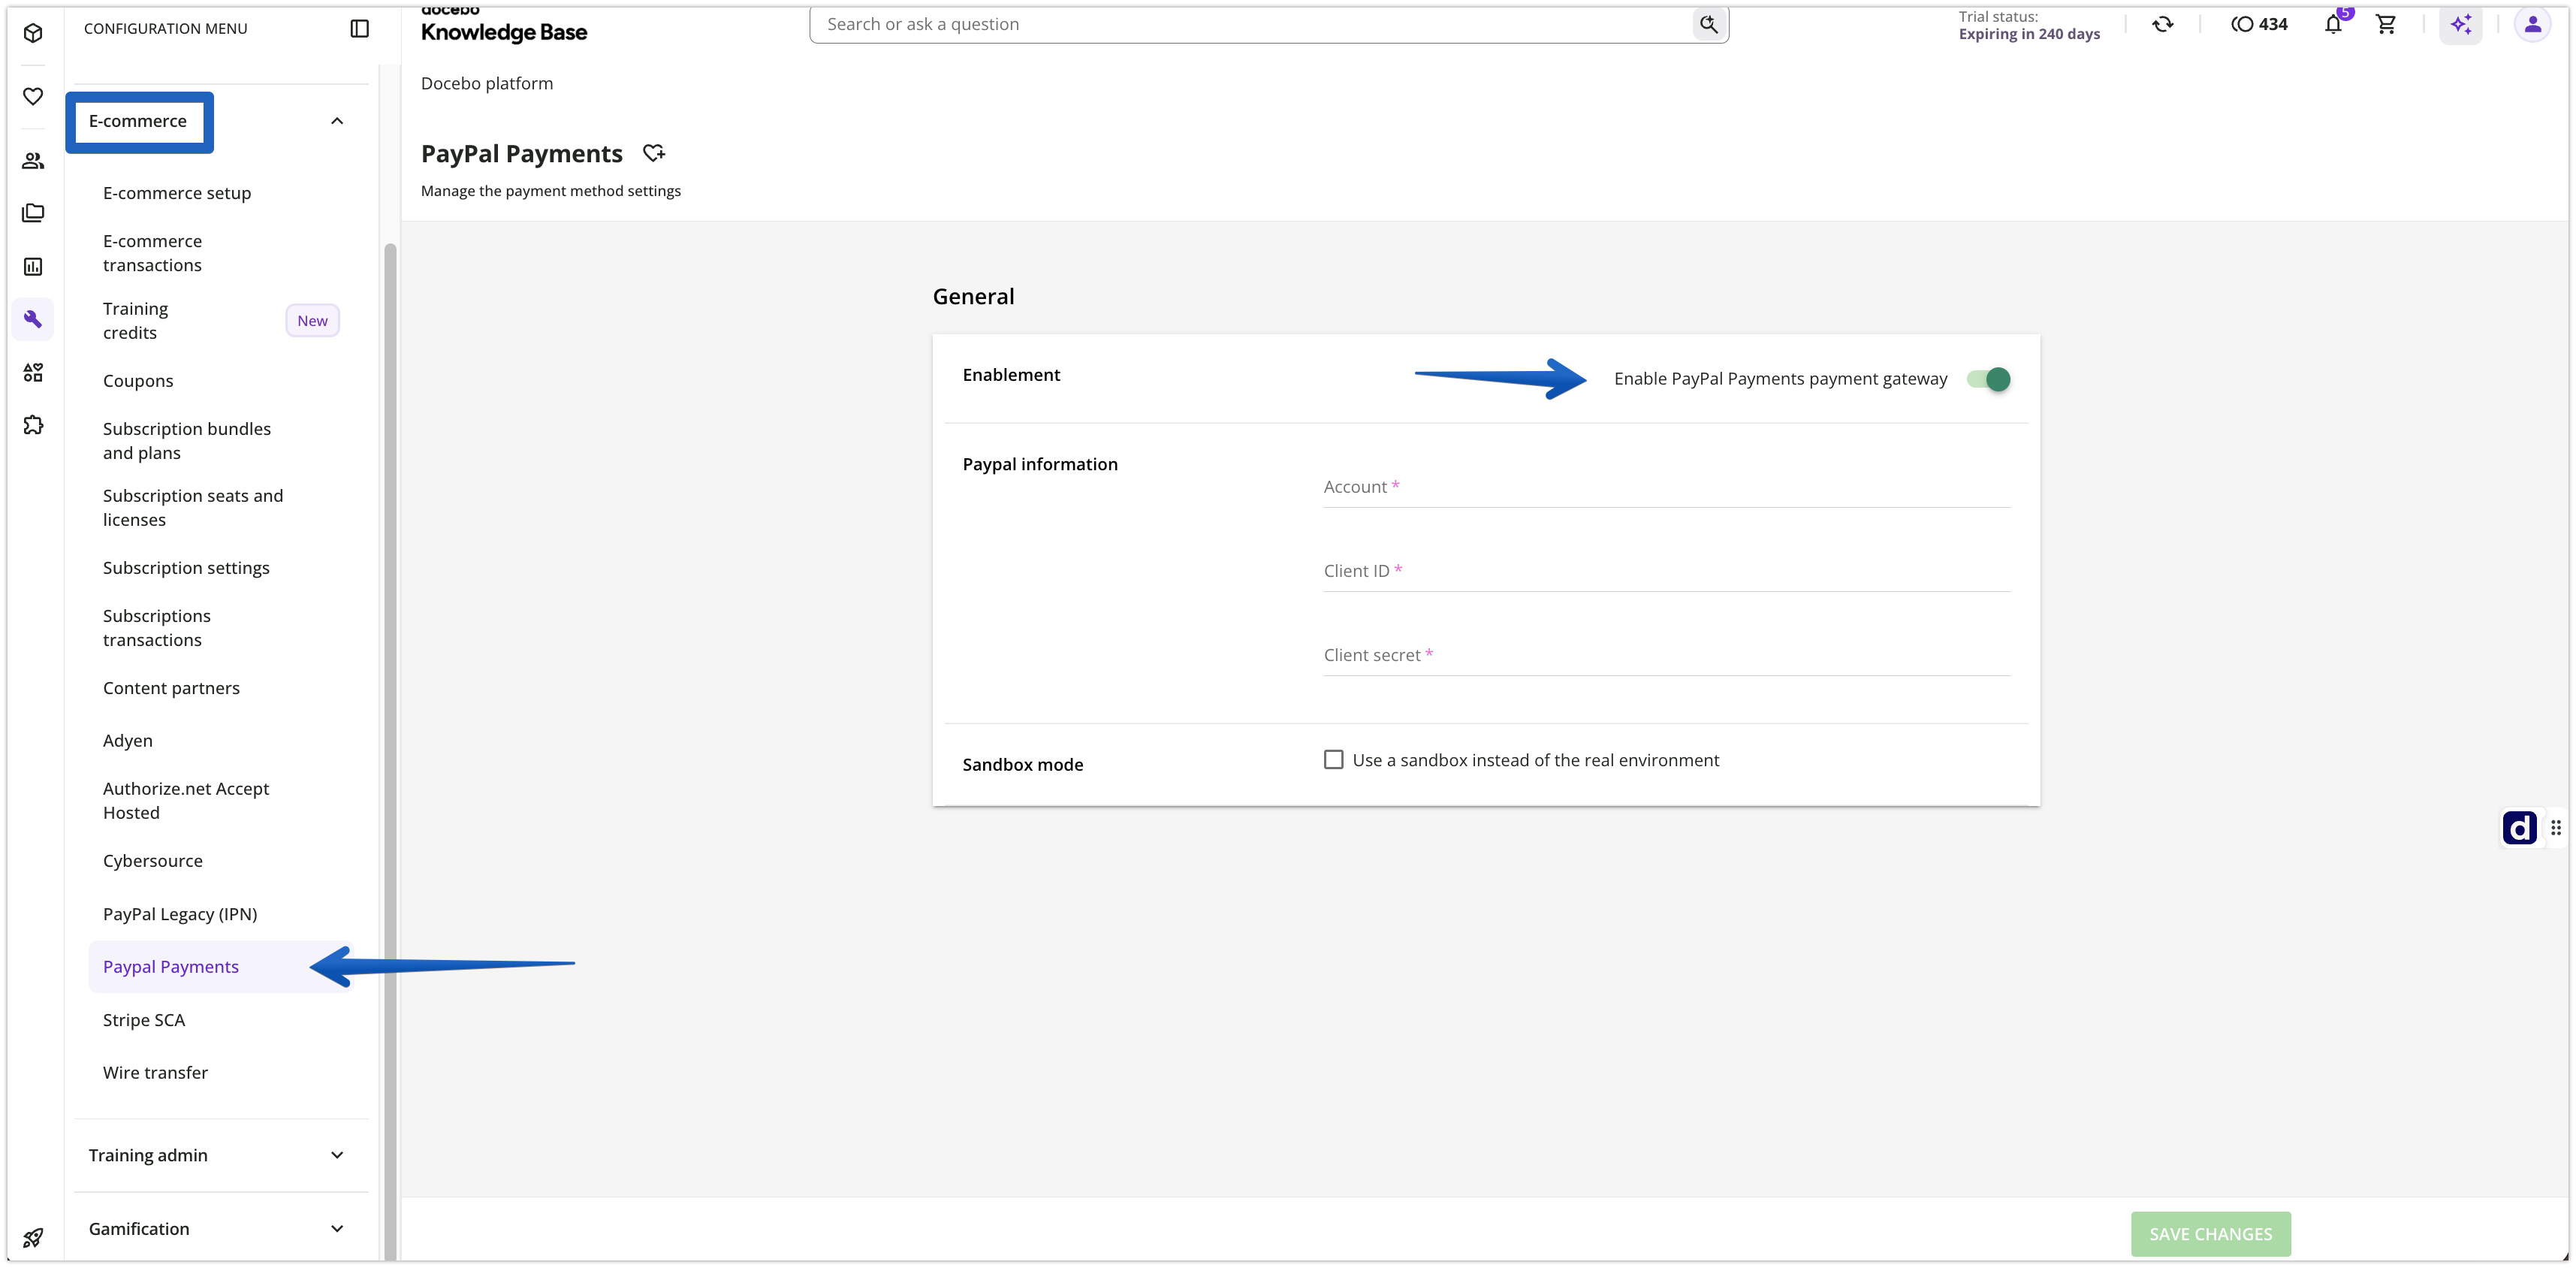Click the Client ID input field

click(1666, 571)
